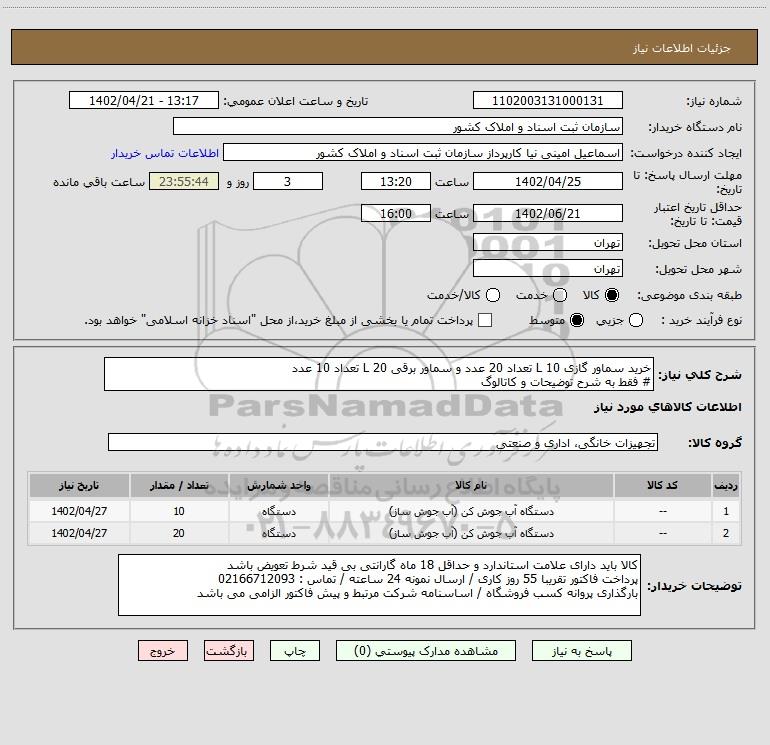Select the متوسط purchase type radio
The width and height of the screenshot is (770, 745).
[x=577, y=320]
